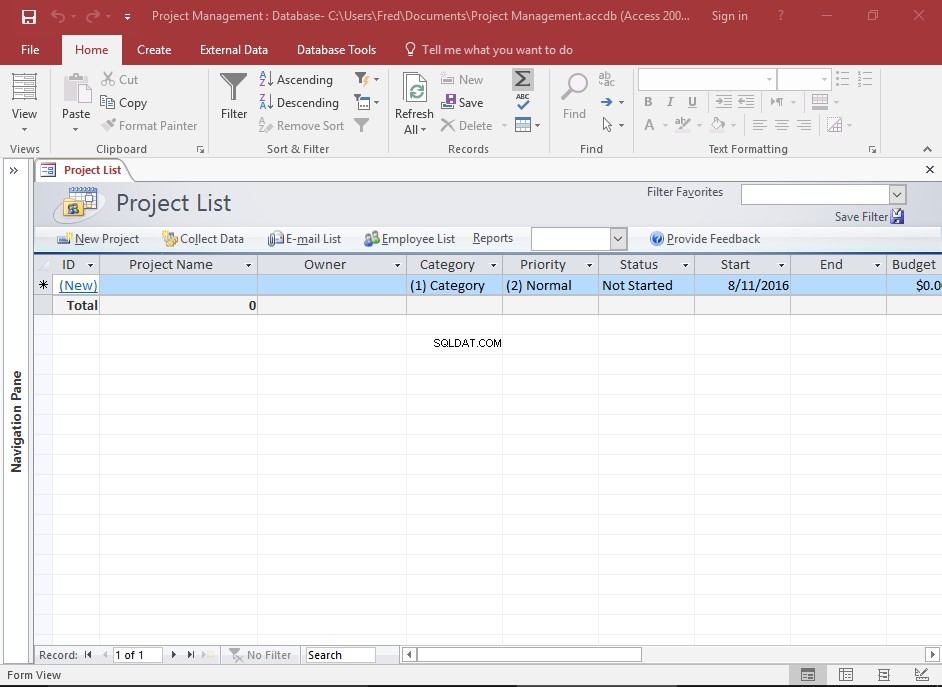Click the bullets list icon

point(842,79)
